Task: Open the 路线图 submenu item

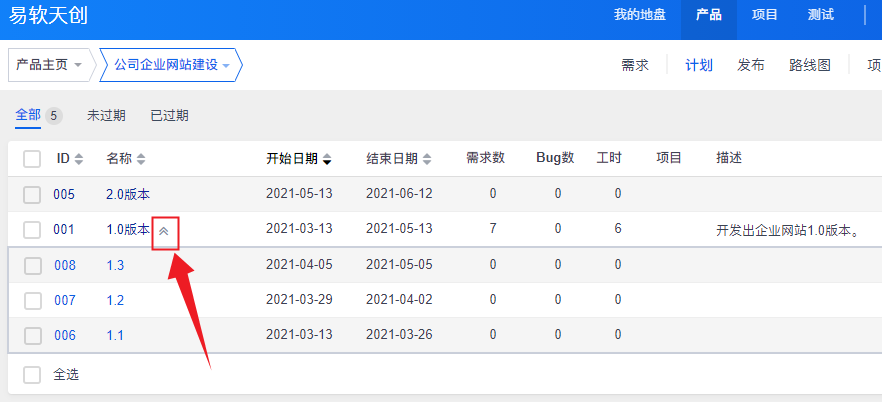Action: tap(810, 65)
